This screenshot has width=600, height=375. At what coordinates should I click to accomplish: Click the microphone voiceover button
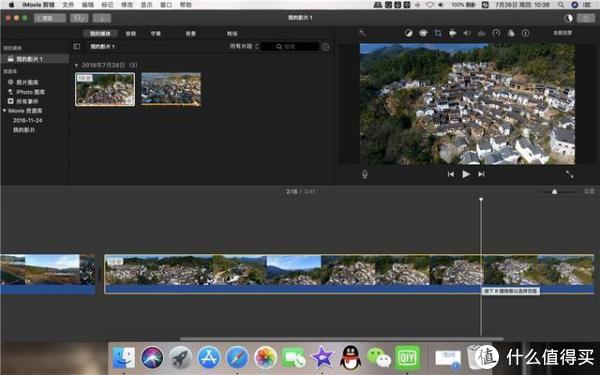point(365,174)
